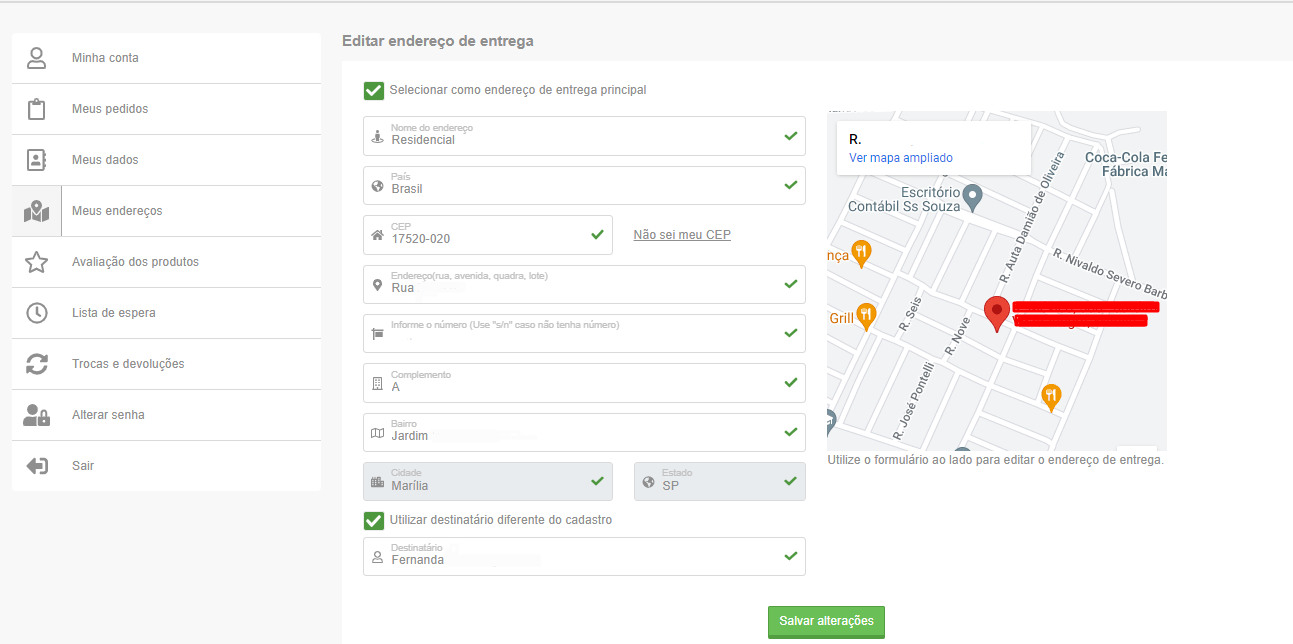
Task: Click the refresh arrows icon for Trocas e devoluções
Action: pyautogui.click(x=37, y=364)
